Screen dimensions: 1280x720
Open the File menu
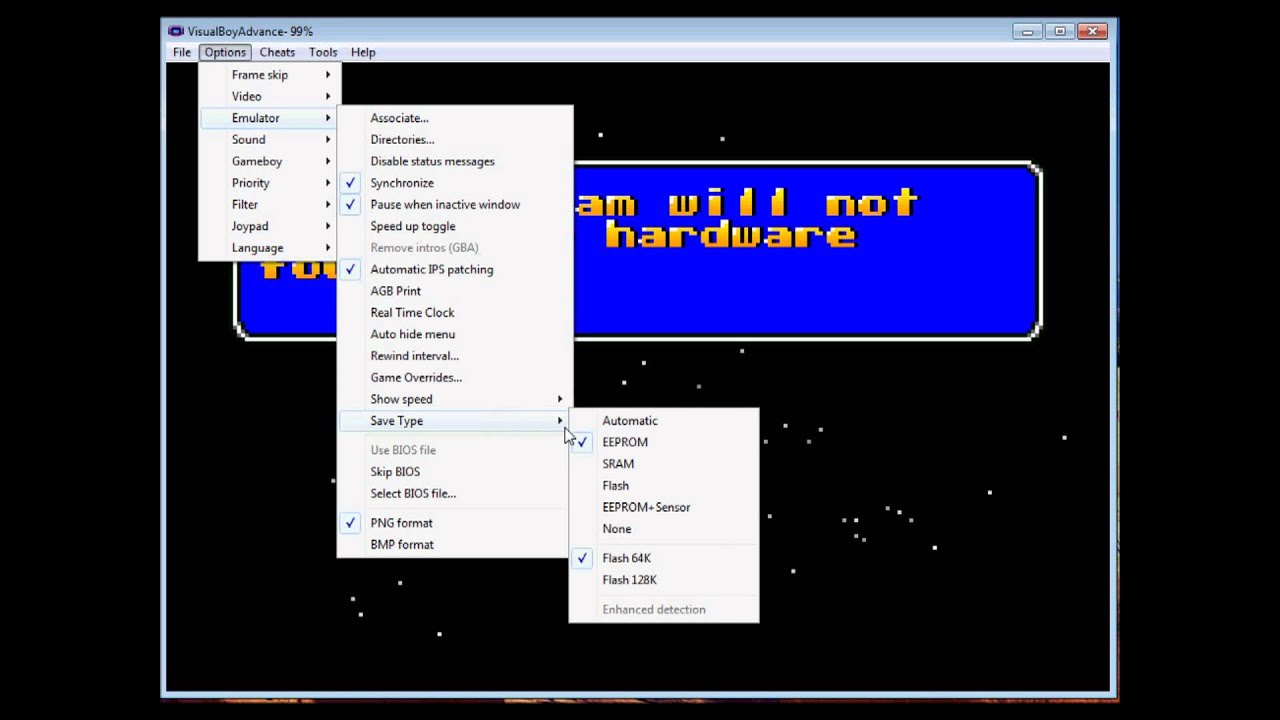182,52
